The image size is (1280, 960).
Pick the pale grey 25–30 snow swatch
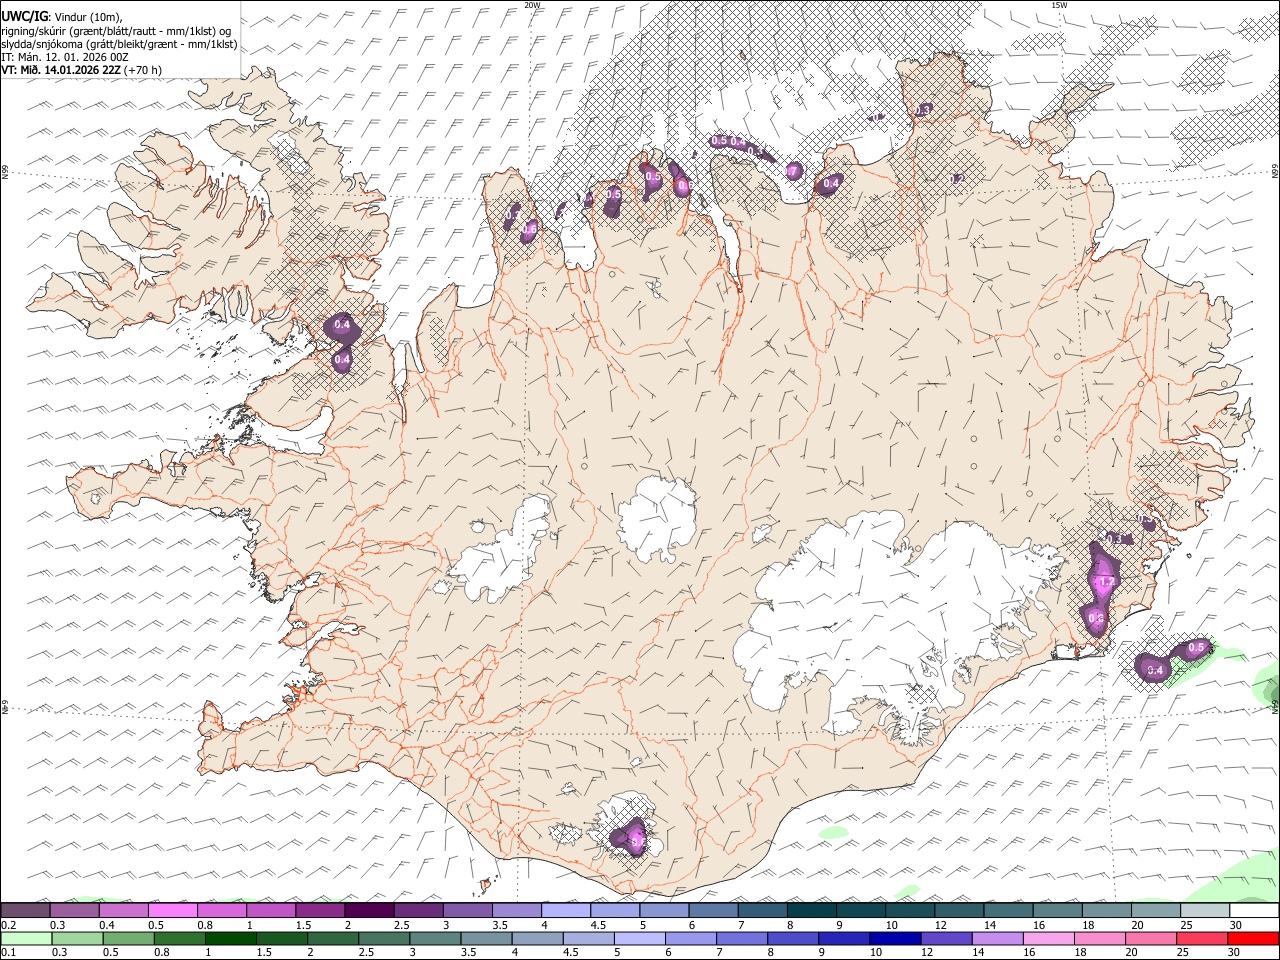click(1203, 911)
